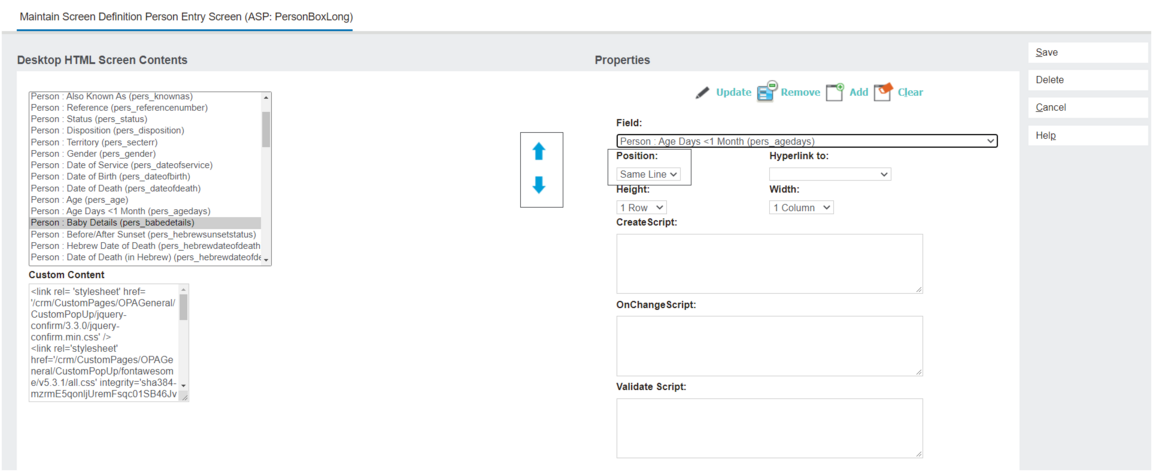This screenshot has height=472, width=1153.
Task: Select Person : Before/After Sunset row
Action: click(x=145, y=234)
